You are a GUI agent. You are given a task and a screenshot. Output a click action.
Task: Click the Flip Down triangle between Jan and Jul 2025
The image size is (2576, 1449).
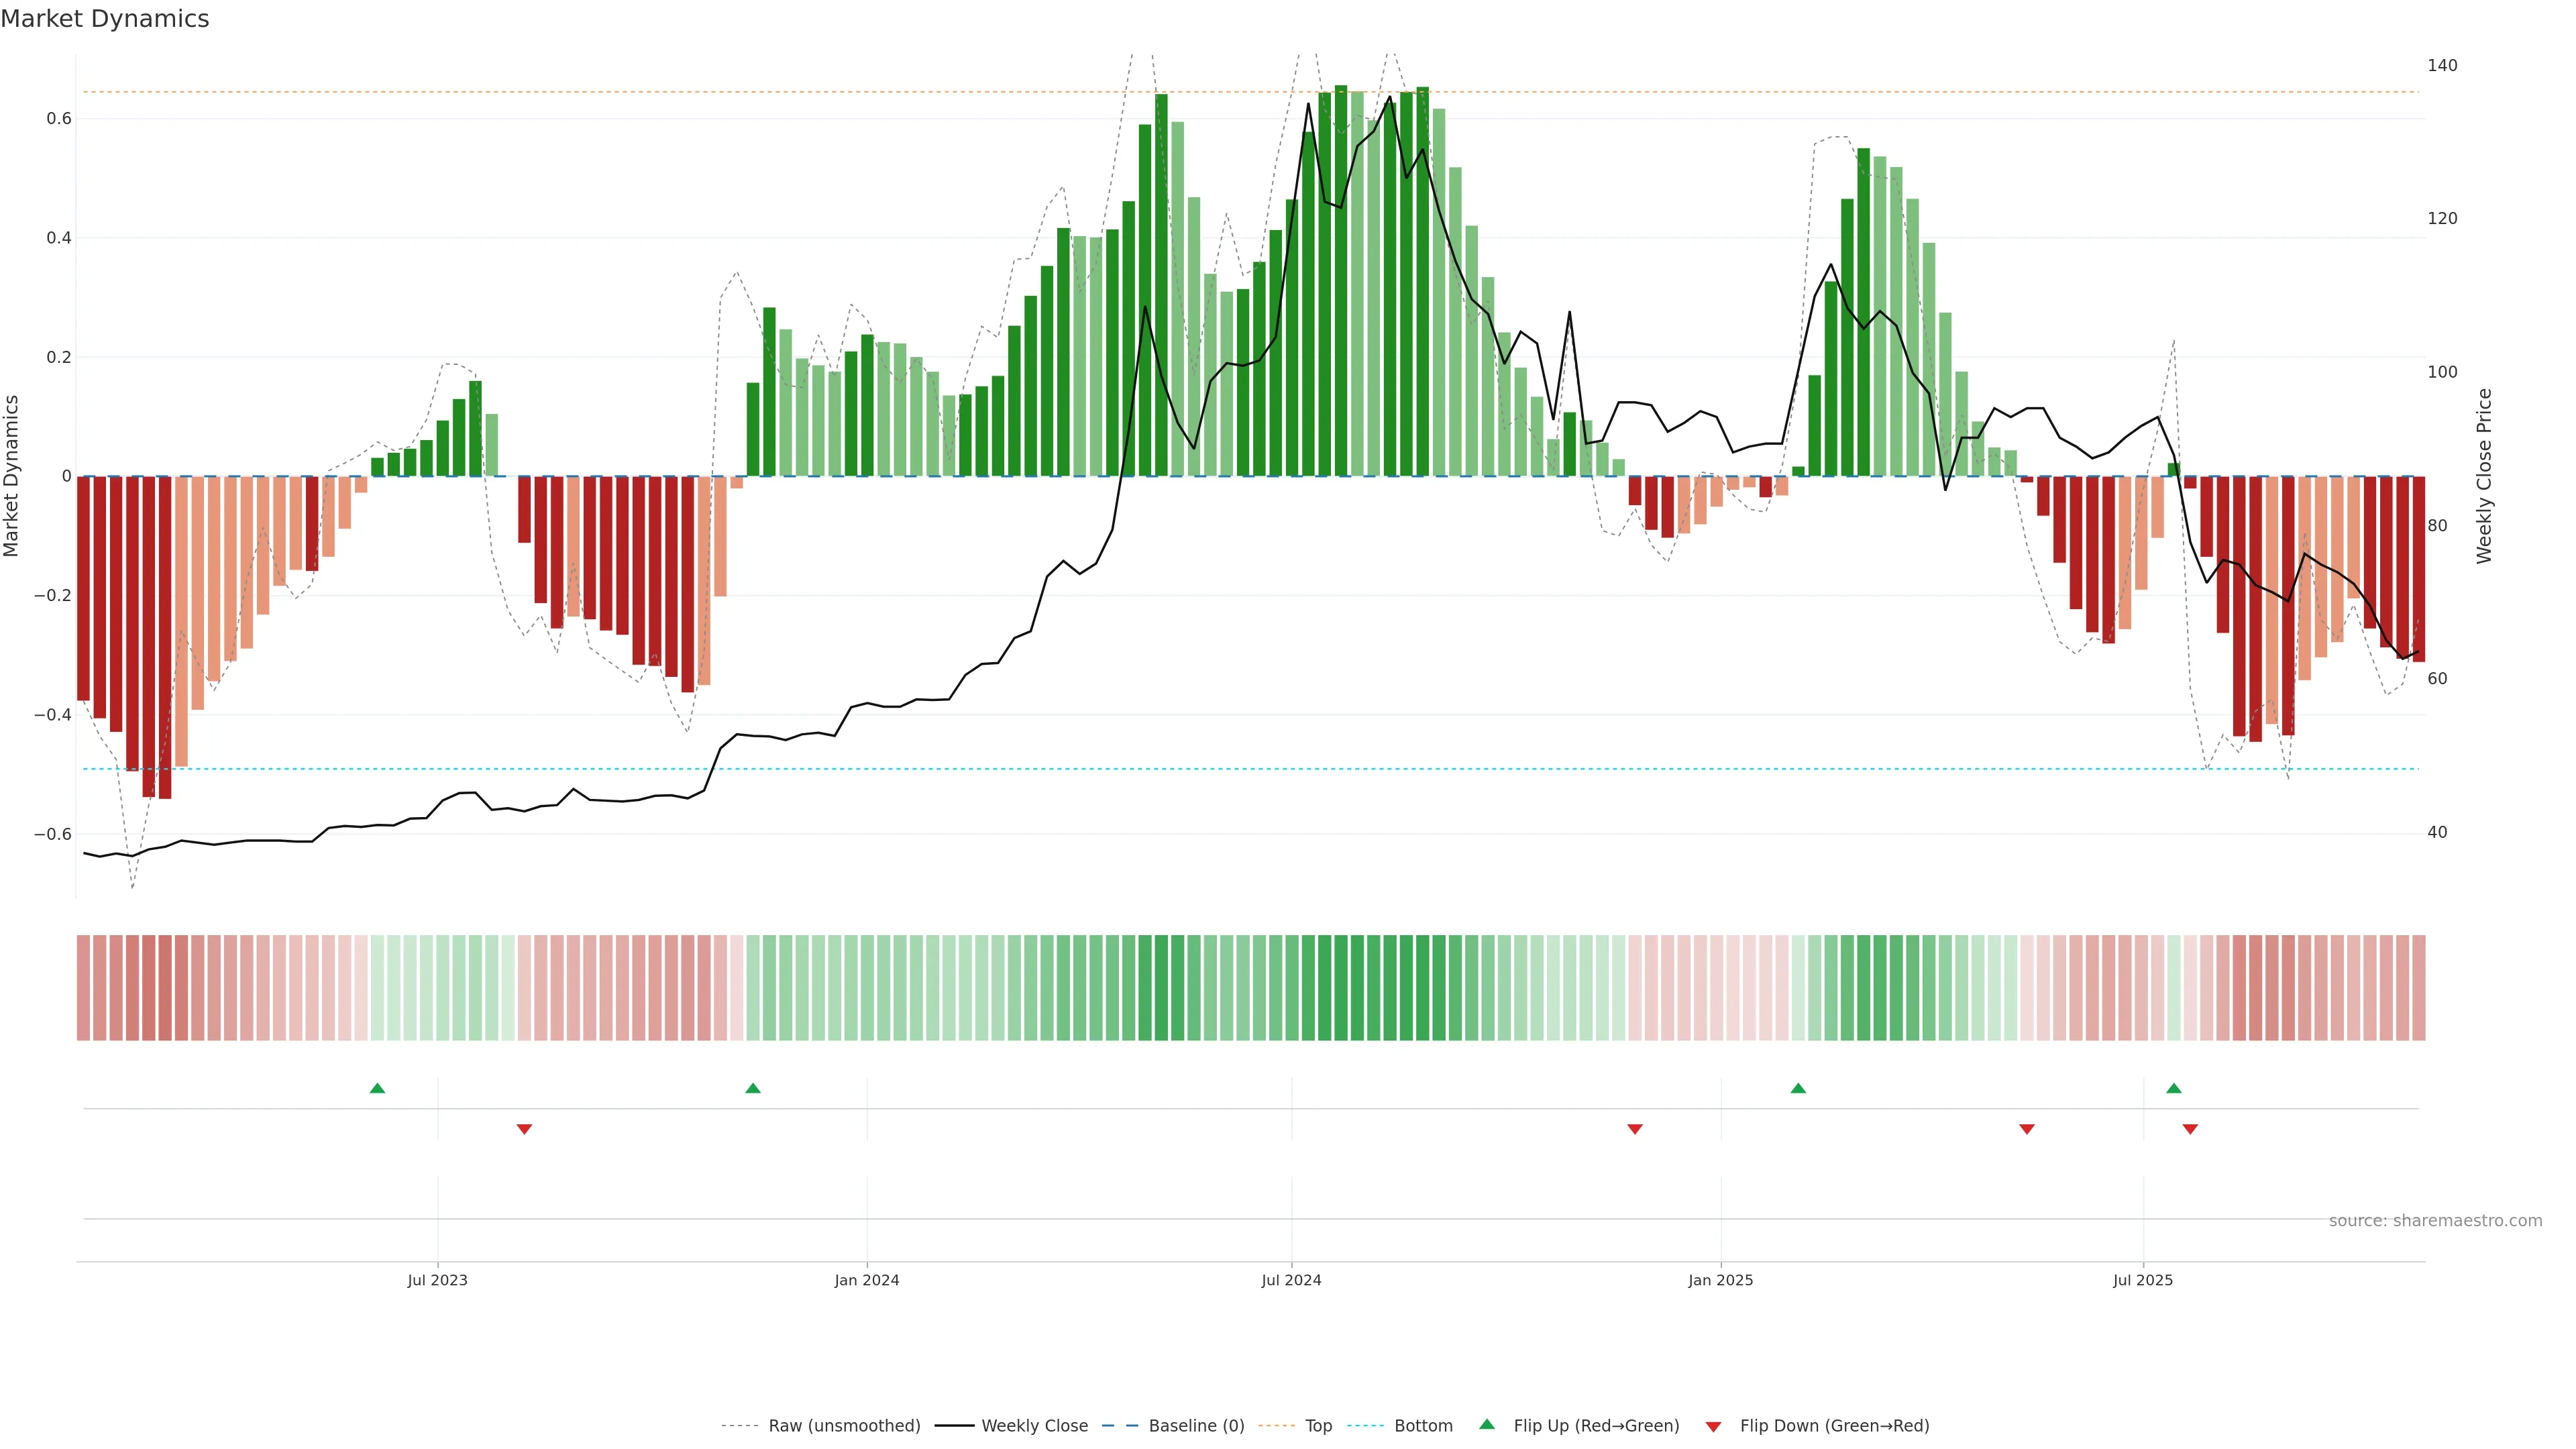pyautogui.click(x=2027, y=1129)
